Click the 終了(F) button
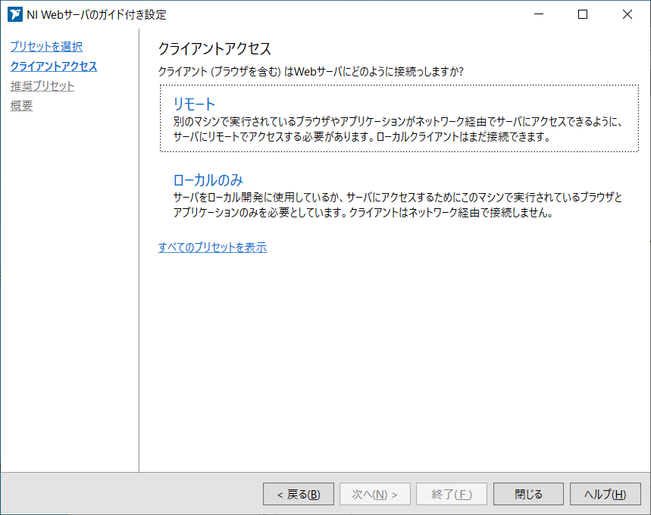Viewport: 651px width, 515px height. (x=452, y=494)
